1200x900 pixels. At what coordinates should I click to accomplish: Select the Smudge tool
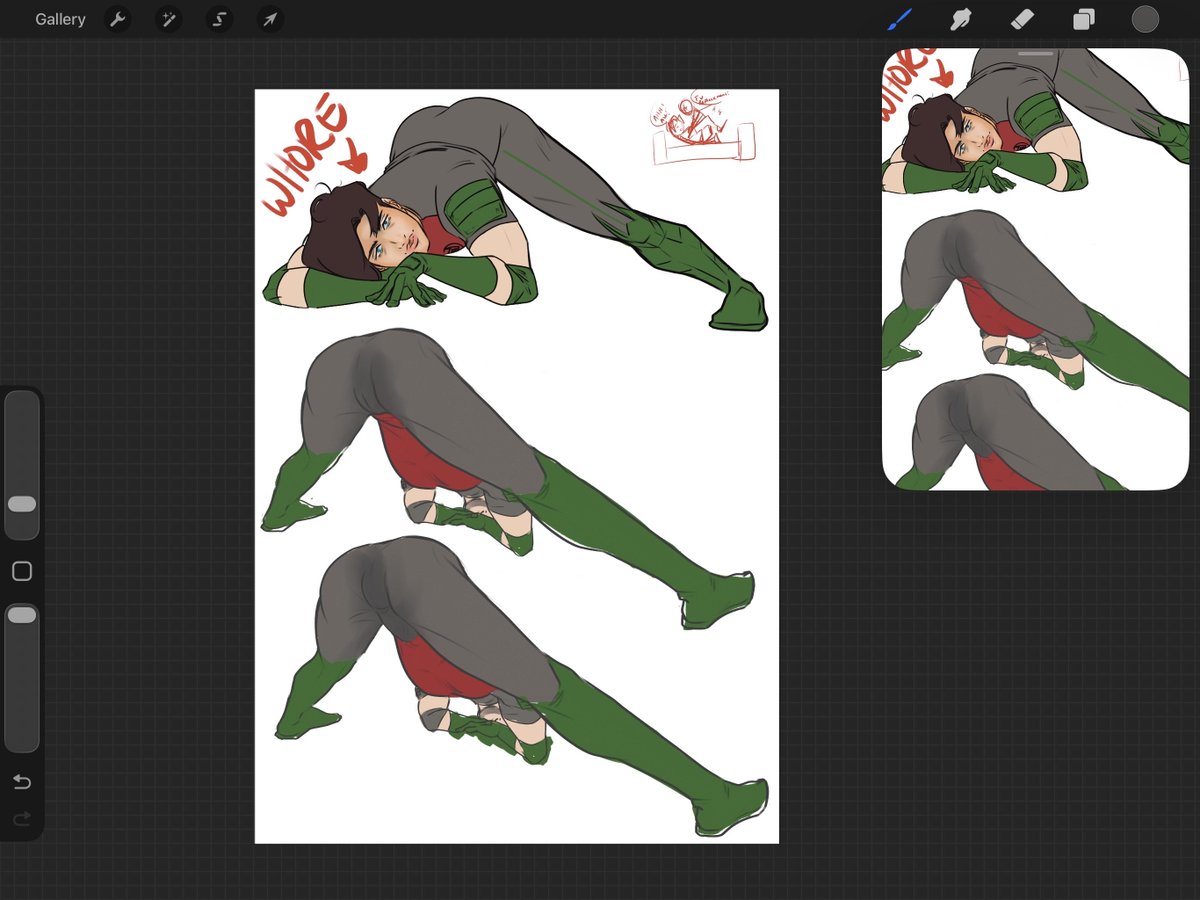[961, 19]
